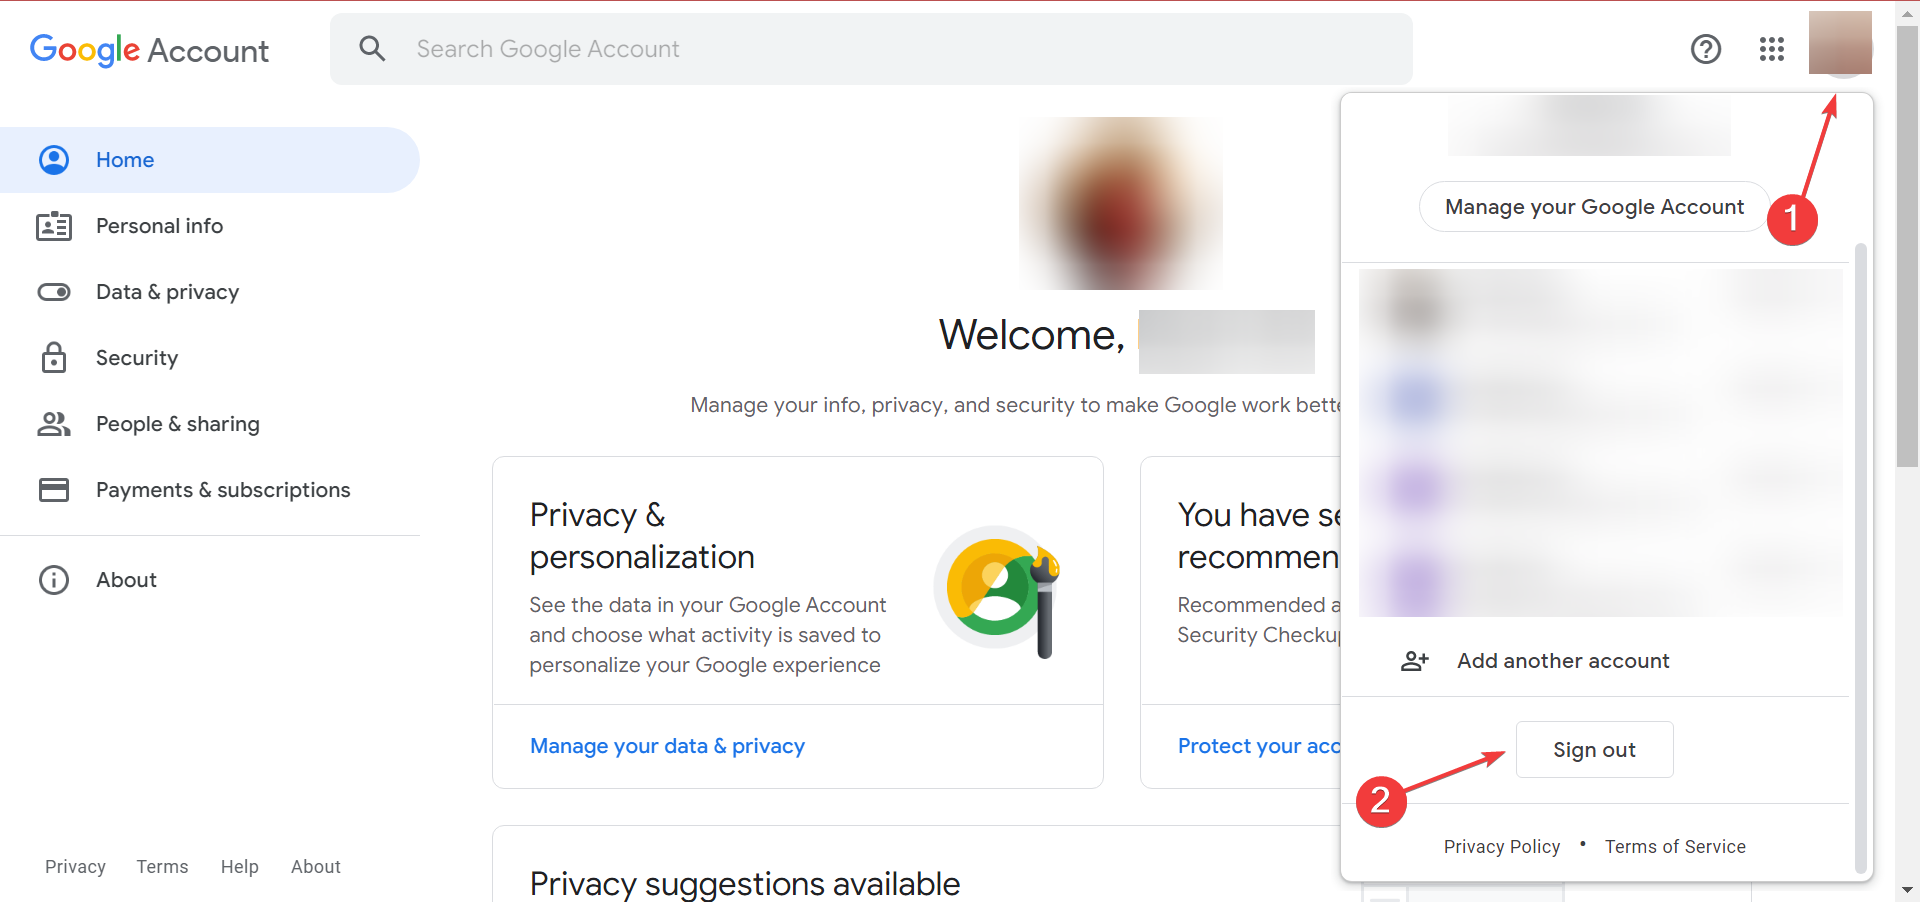Click the Privacy & personalization illustration
Screen dimensions: 1920x902
click(997, 592)
